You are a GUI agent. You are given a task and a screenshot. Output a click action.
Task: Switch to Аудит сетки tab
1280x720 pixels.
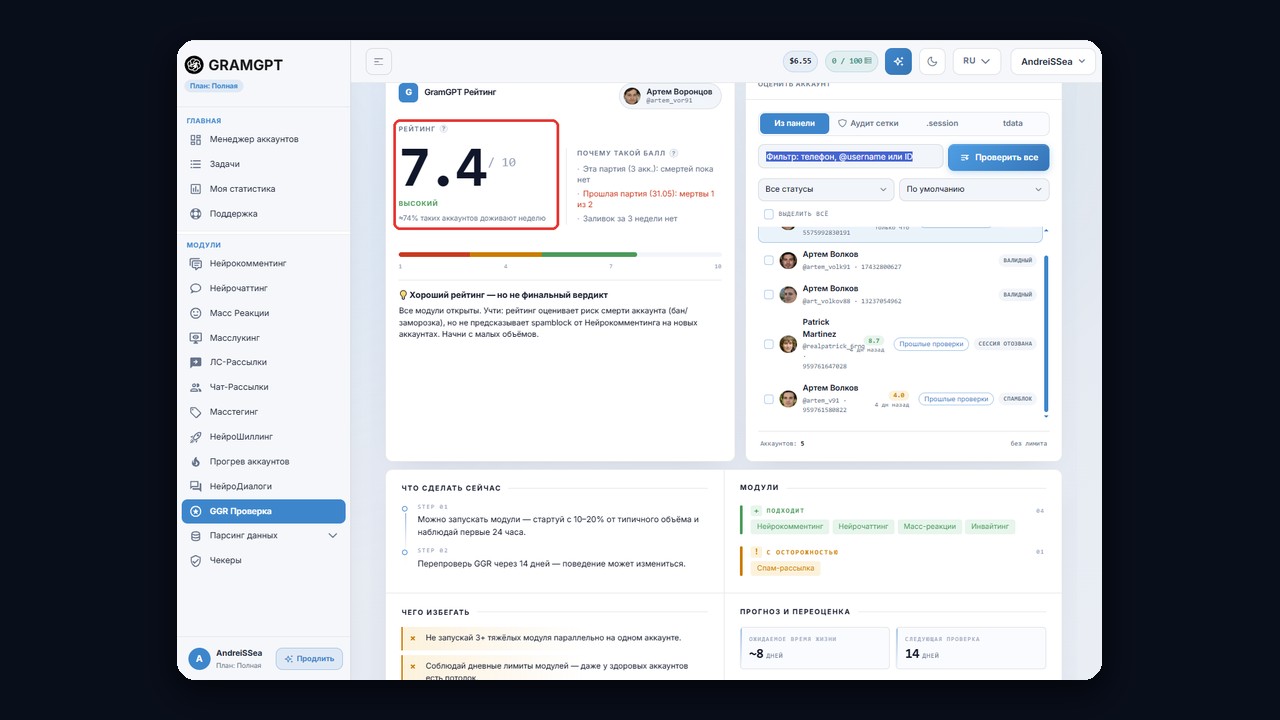coord(868,123)
